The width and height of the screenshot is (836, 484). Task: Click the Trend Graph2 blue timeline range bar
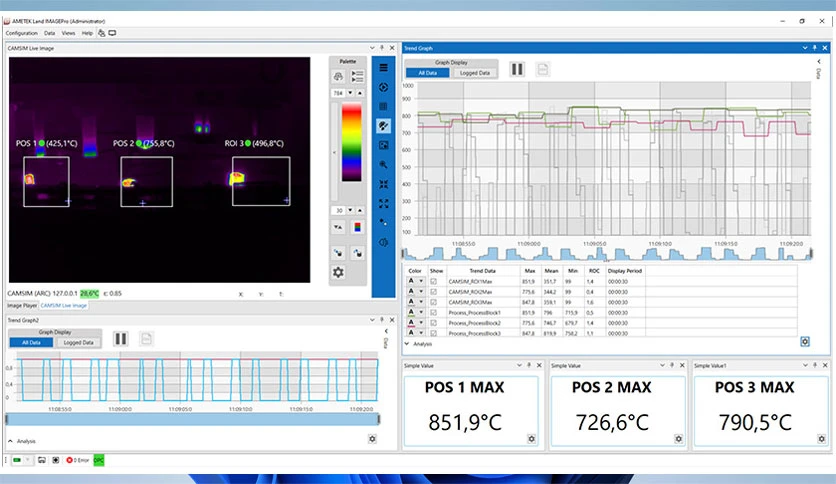pos(192,420)
